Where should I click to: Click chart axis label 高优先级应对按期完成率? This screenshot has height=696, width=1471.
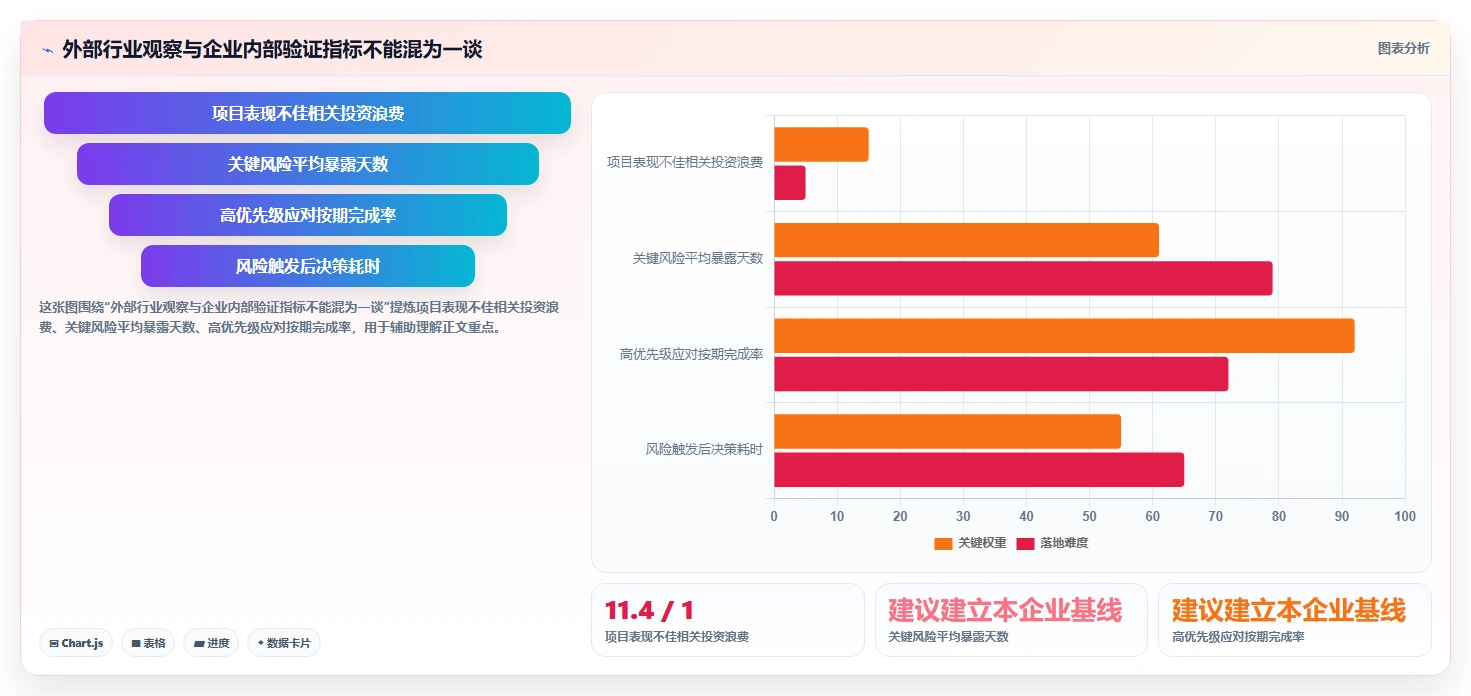[692, 354]
